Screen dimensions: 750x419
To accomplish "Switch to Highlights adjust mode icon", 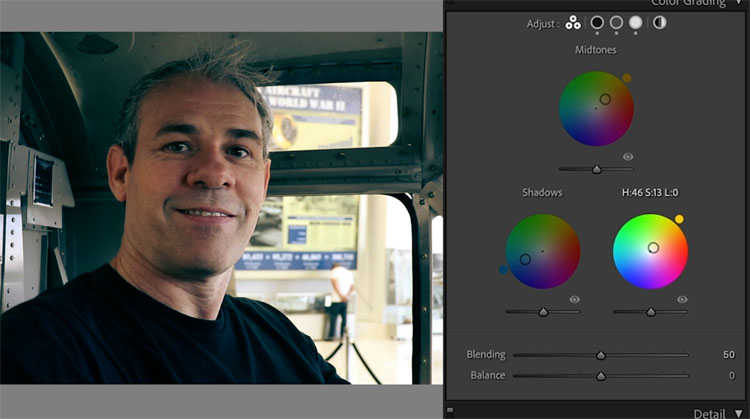I will (636, 22).
